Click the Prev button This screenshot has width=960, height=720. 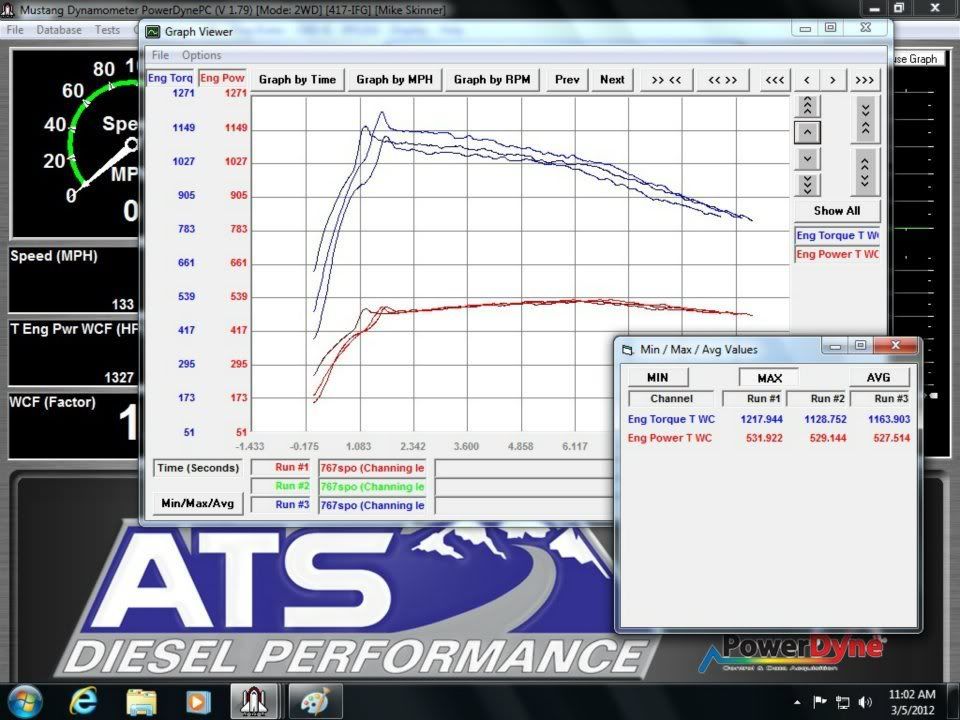coord(567,80)
